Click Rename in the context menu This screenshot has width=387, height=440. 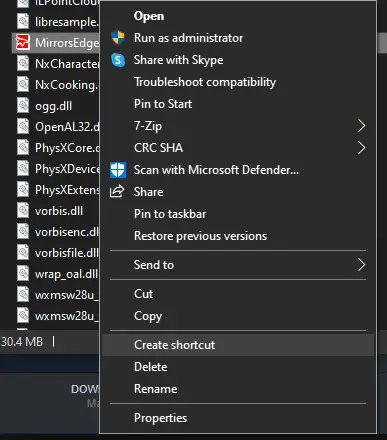click(x=238, y=389)
